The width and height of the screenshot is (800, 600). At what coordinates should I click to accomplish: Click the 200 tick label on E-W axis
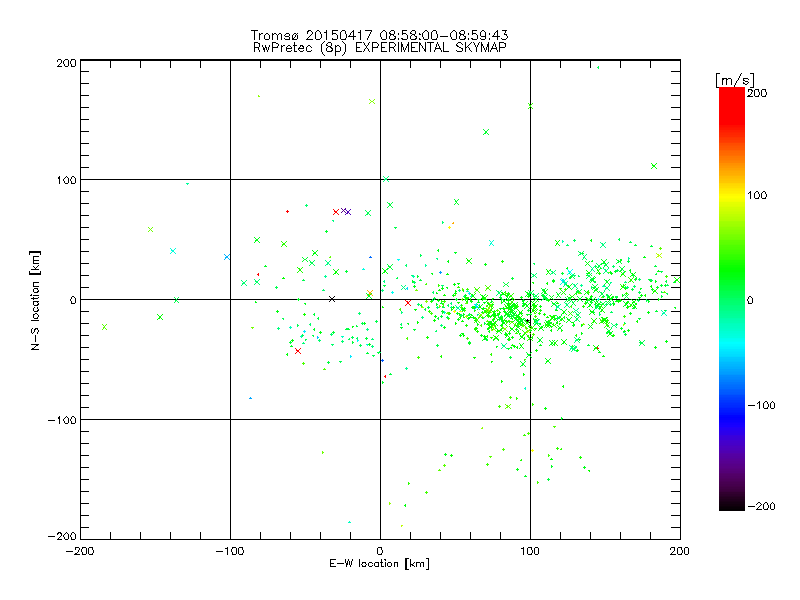point(680,551)
